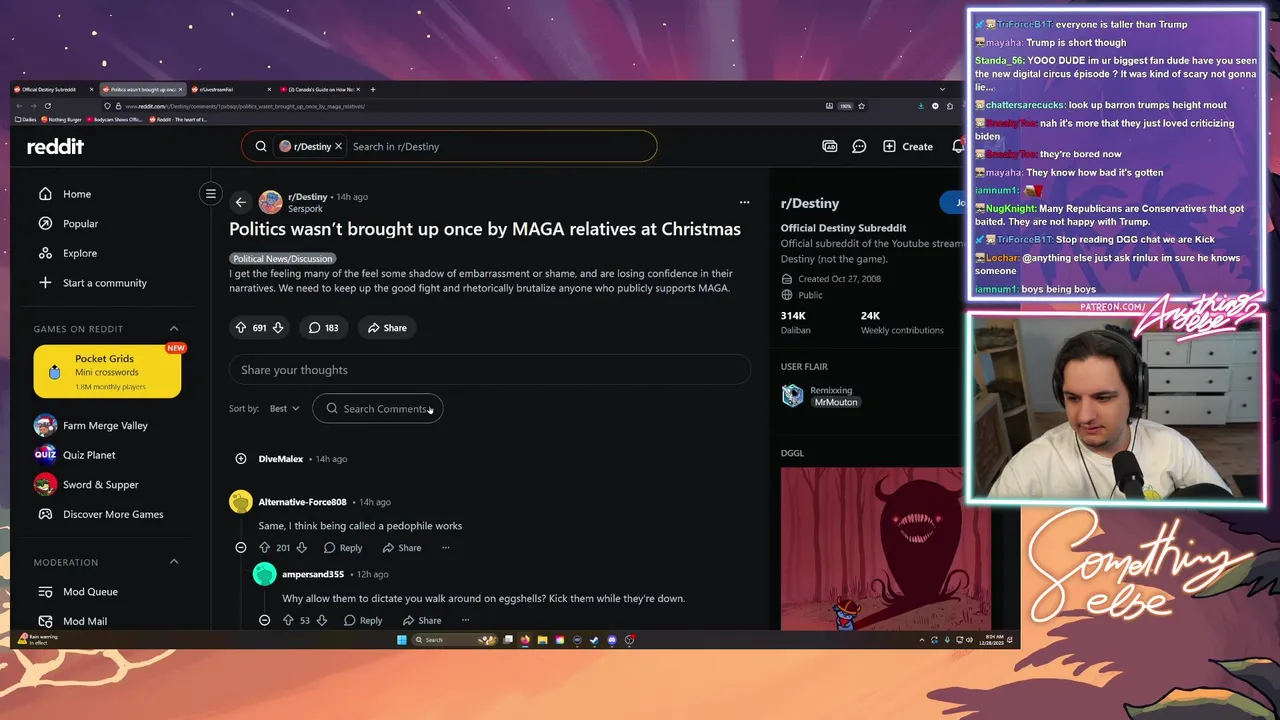Open the Pocket Grids game card
Screen dimensions: 1280x720
point(107,372)
